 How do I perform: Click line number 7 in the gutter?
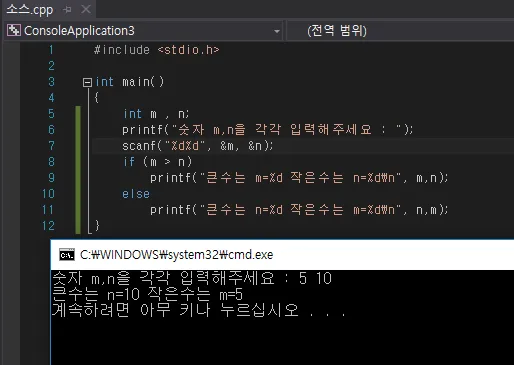coord(51,146)
